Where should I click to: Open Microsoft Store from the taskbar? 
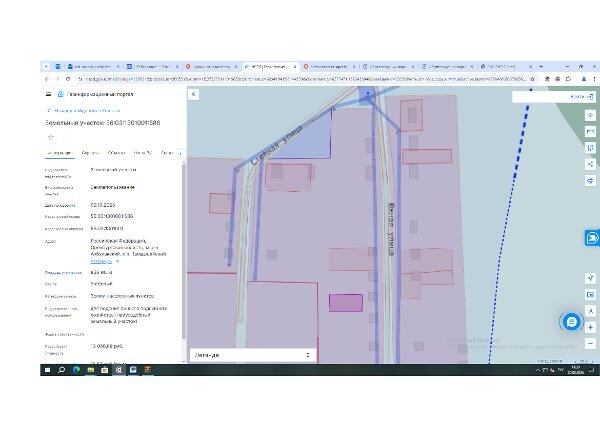pos(104,370)
